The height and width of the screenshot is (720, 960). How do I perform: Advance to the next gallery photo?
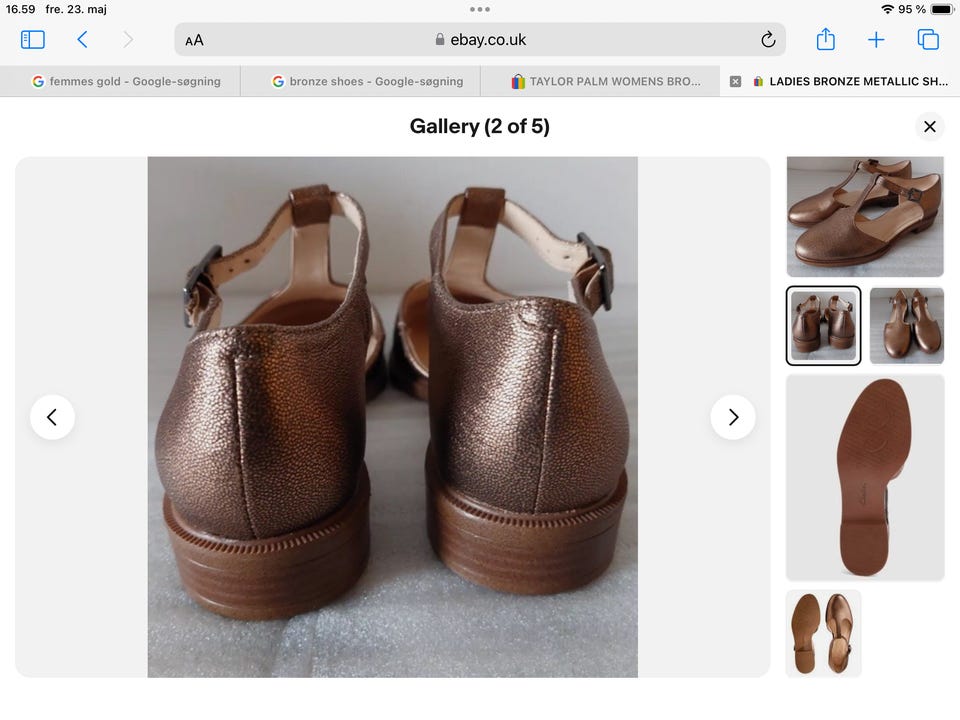733,417
